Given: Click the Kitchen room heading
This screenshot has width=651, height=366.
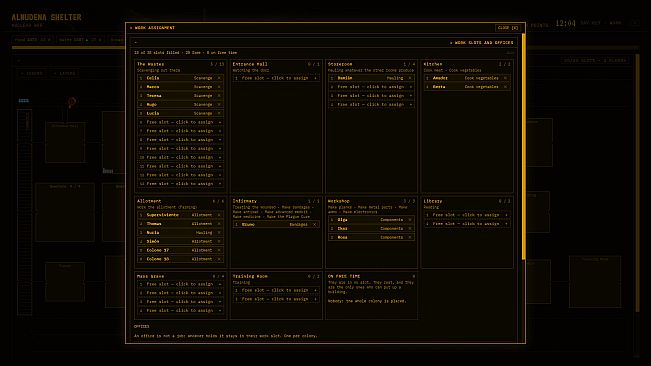Looking at the screenshot, I should coord(433,64).
